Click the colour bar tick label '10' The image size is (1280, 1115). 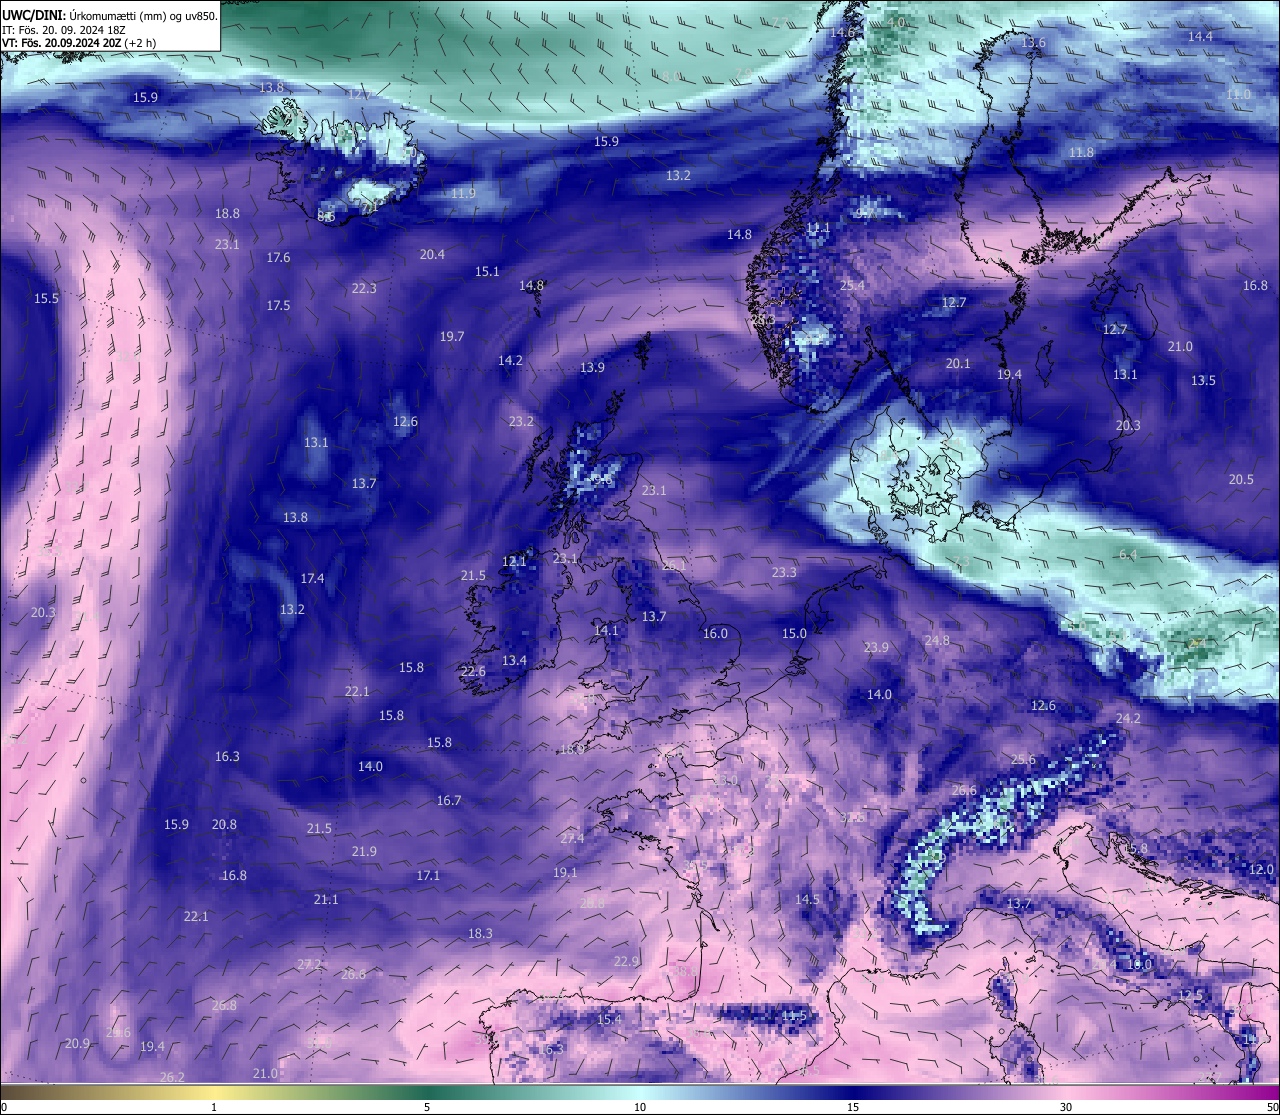[x=639, y=1107]
